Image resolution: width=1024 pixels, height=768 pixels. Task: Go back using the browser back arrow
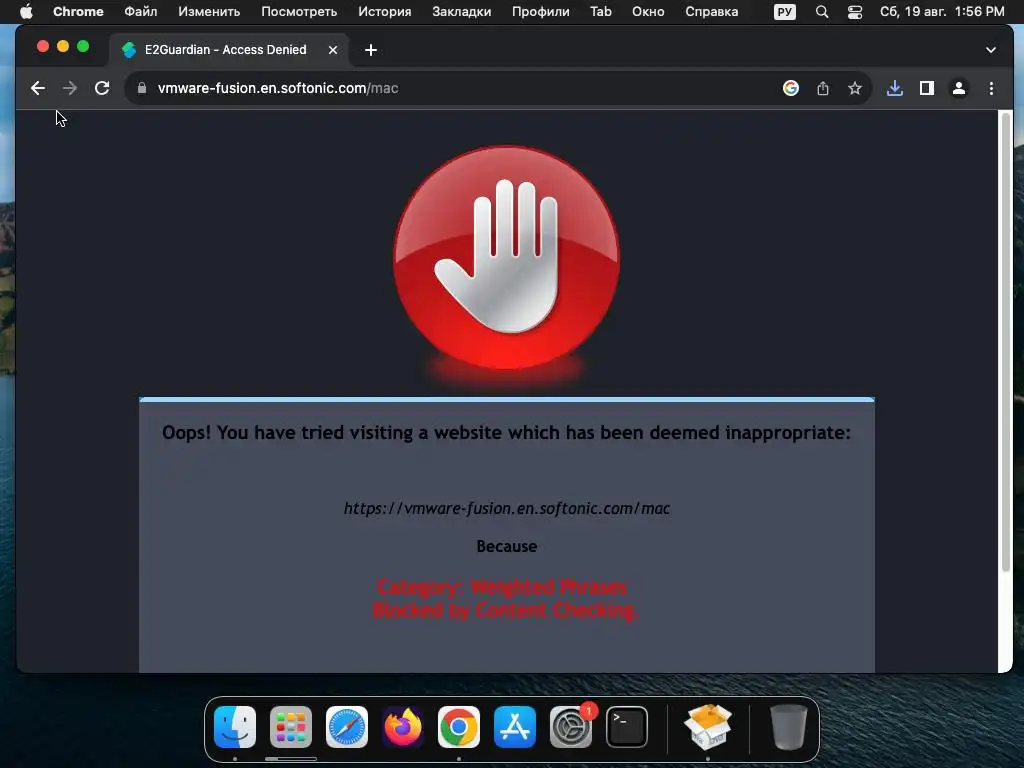click(38, 88)
